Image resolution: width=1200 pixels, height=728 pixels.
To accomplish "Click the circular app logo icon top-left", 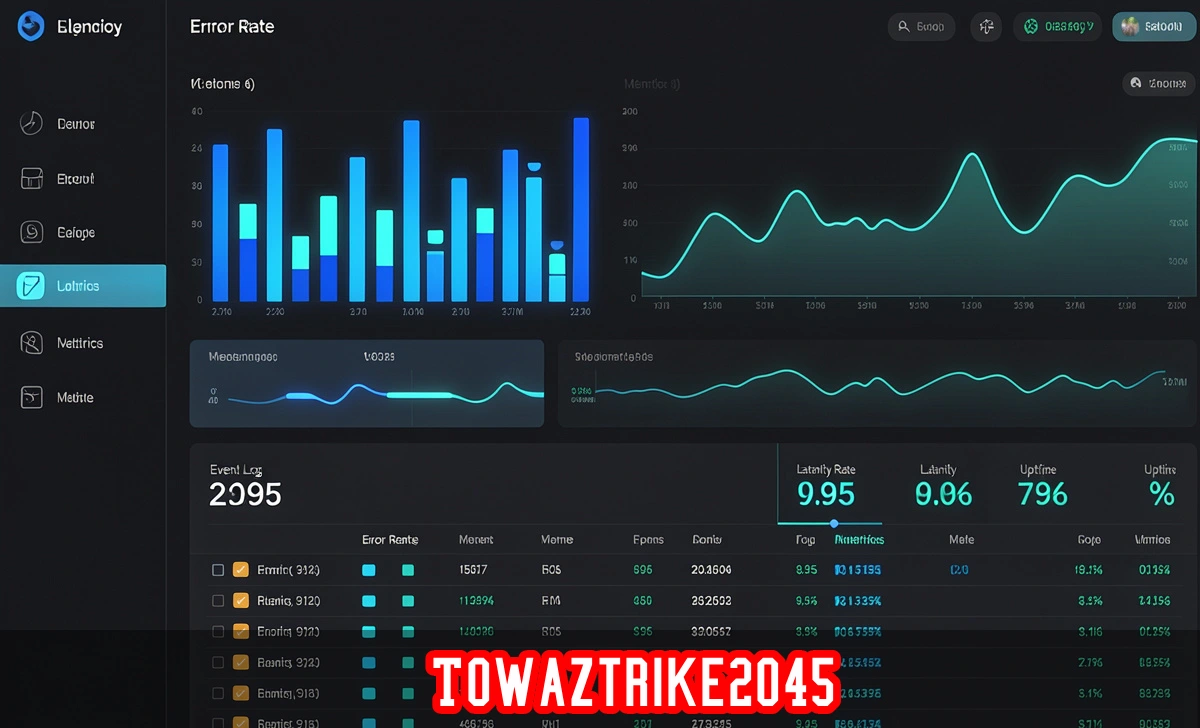I will (30, 26).
